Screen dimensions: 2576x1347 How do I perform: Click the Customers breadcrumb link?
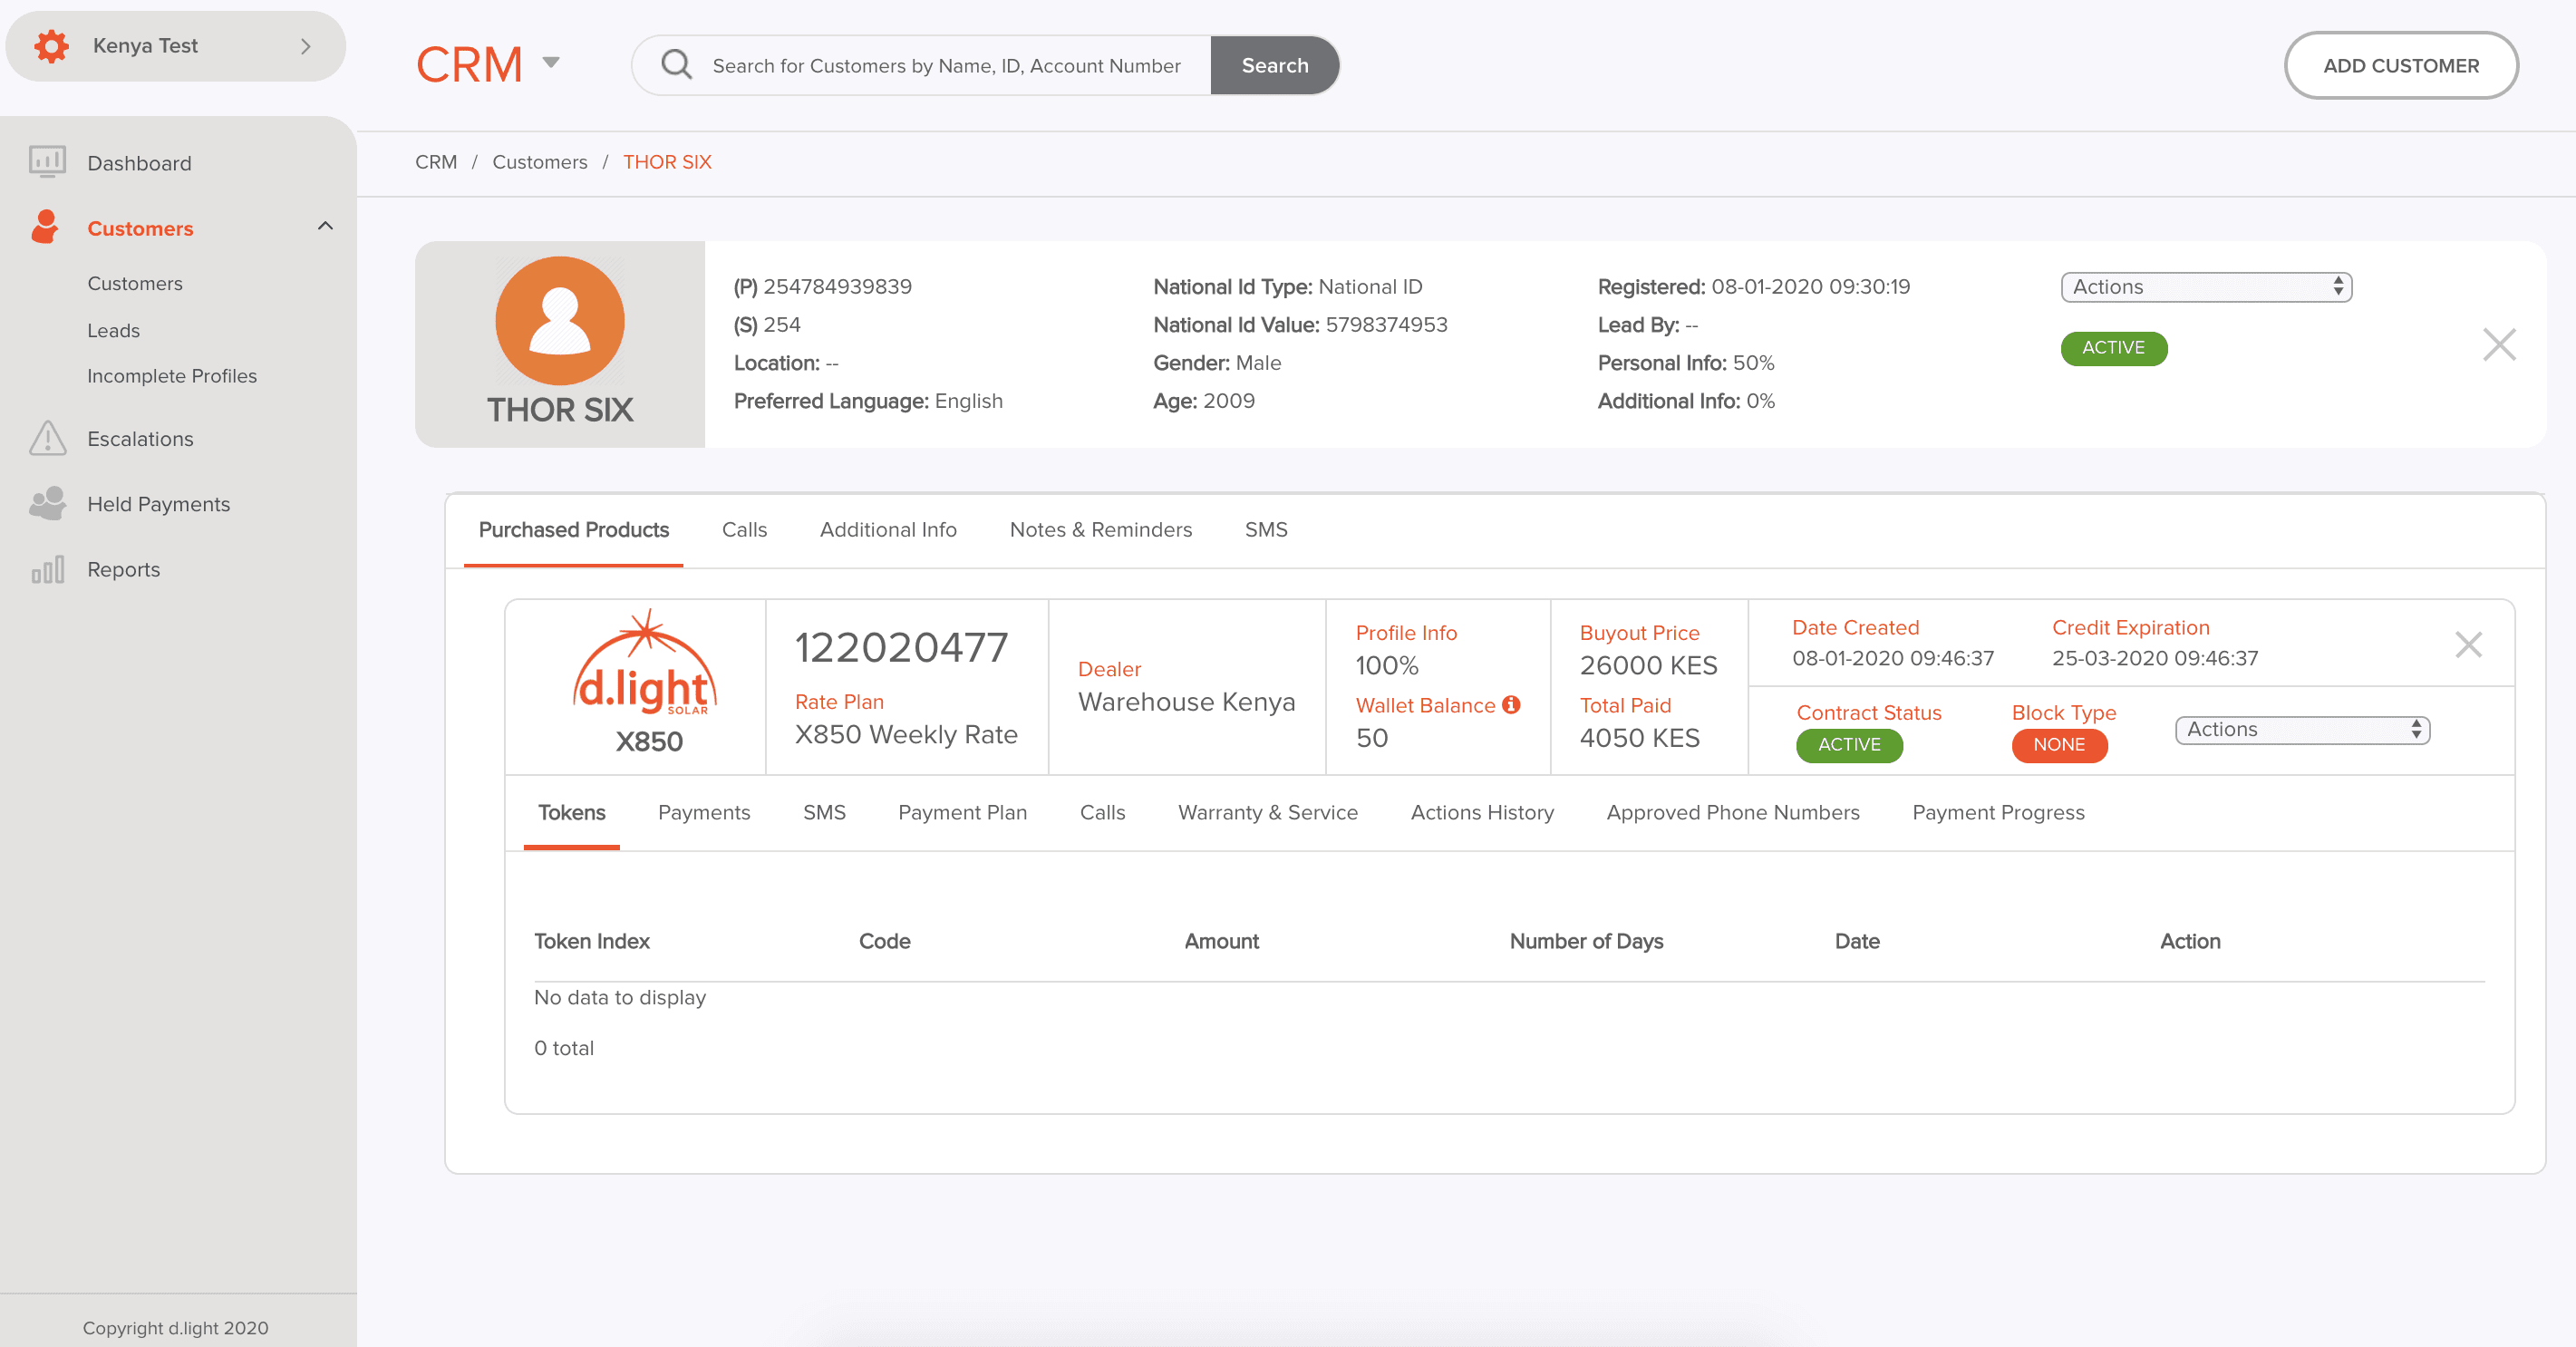539,162
